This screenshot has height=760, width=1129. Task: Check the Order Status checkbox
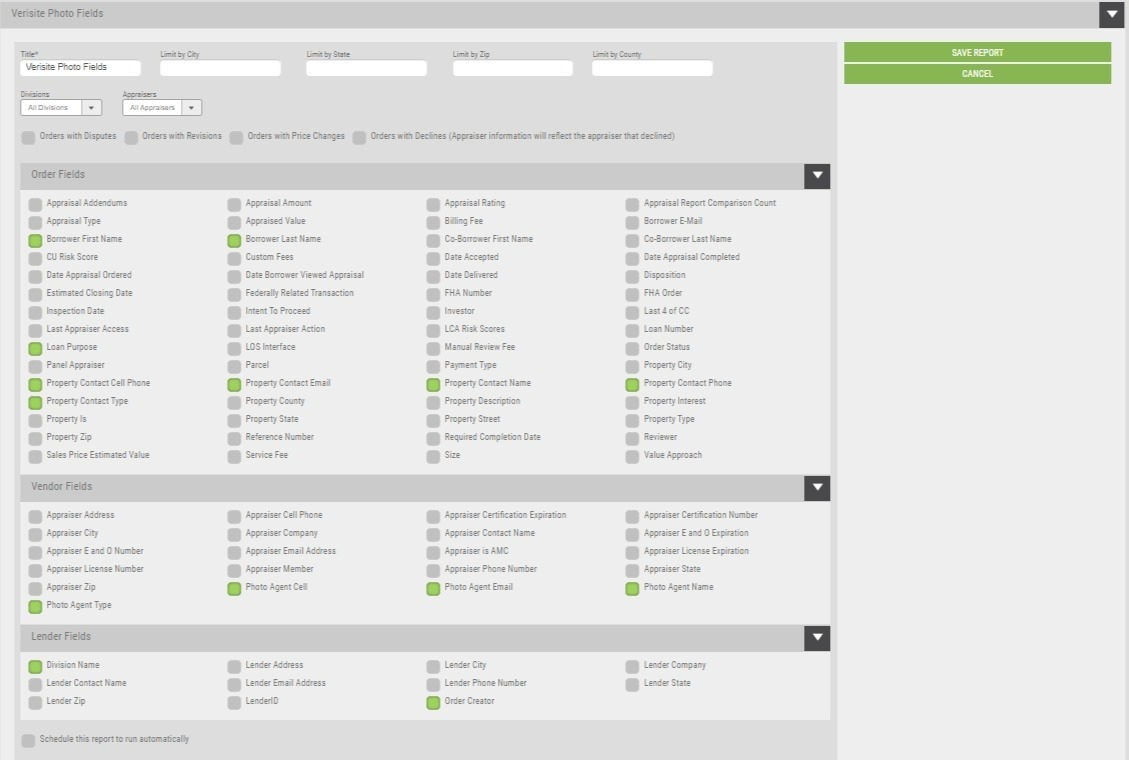tap(632, 348)
